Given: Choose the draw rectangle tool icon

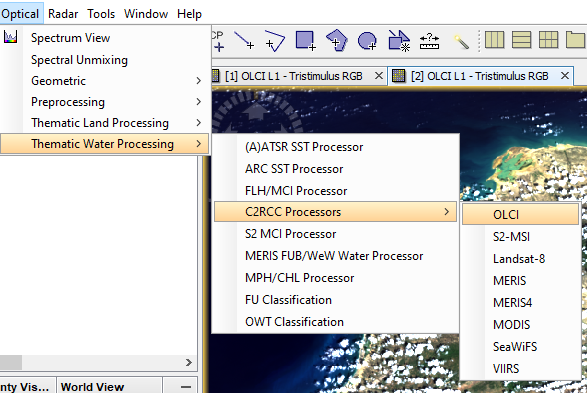Looking at the screenshot, I should [x=305, y=40].
